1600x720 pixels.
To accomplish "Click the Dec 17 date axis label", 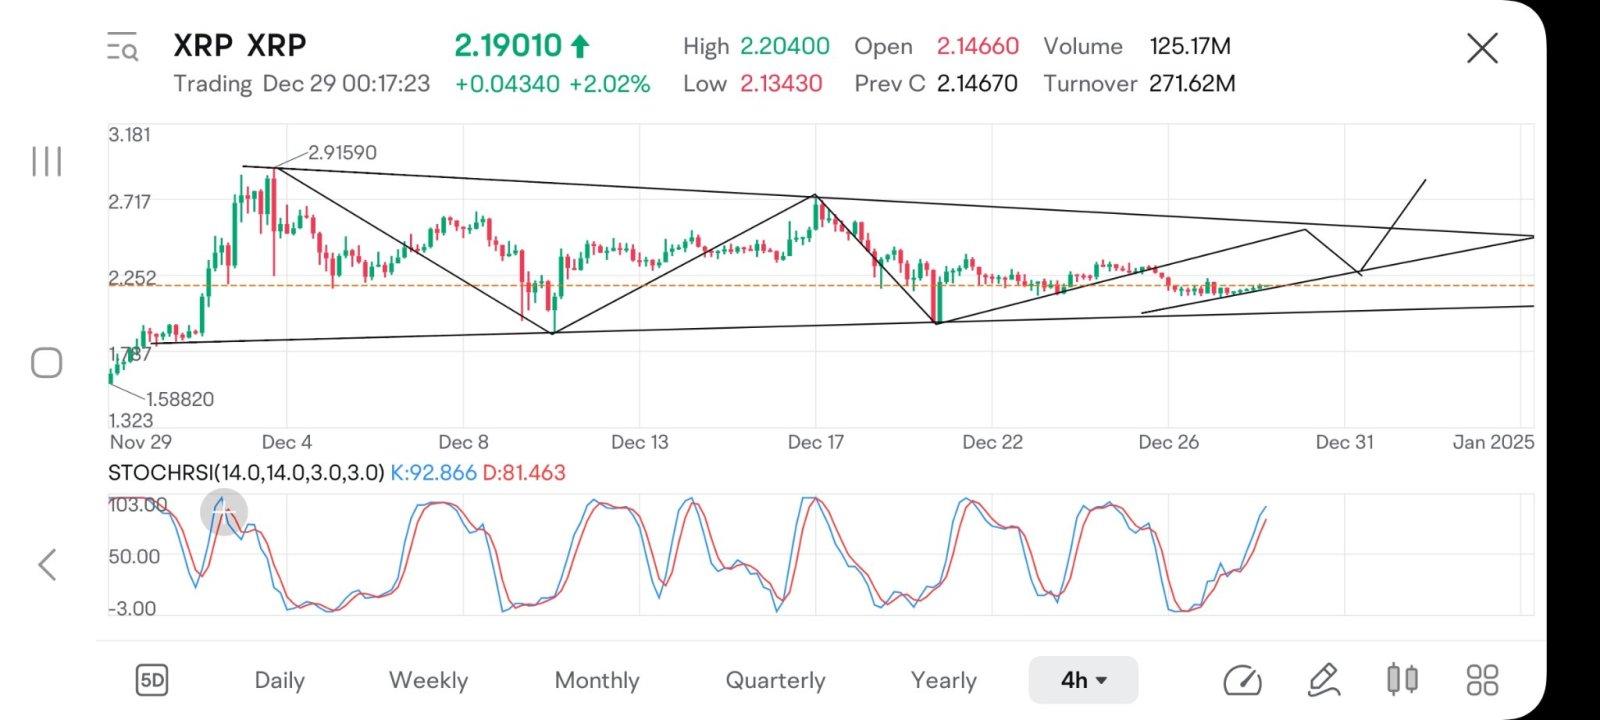I will 815,442.
